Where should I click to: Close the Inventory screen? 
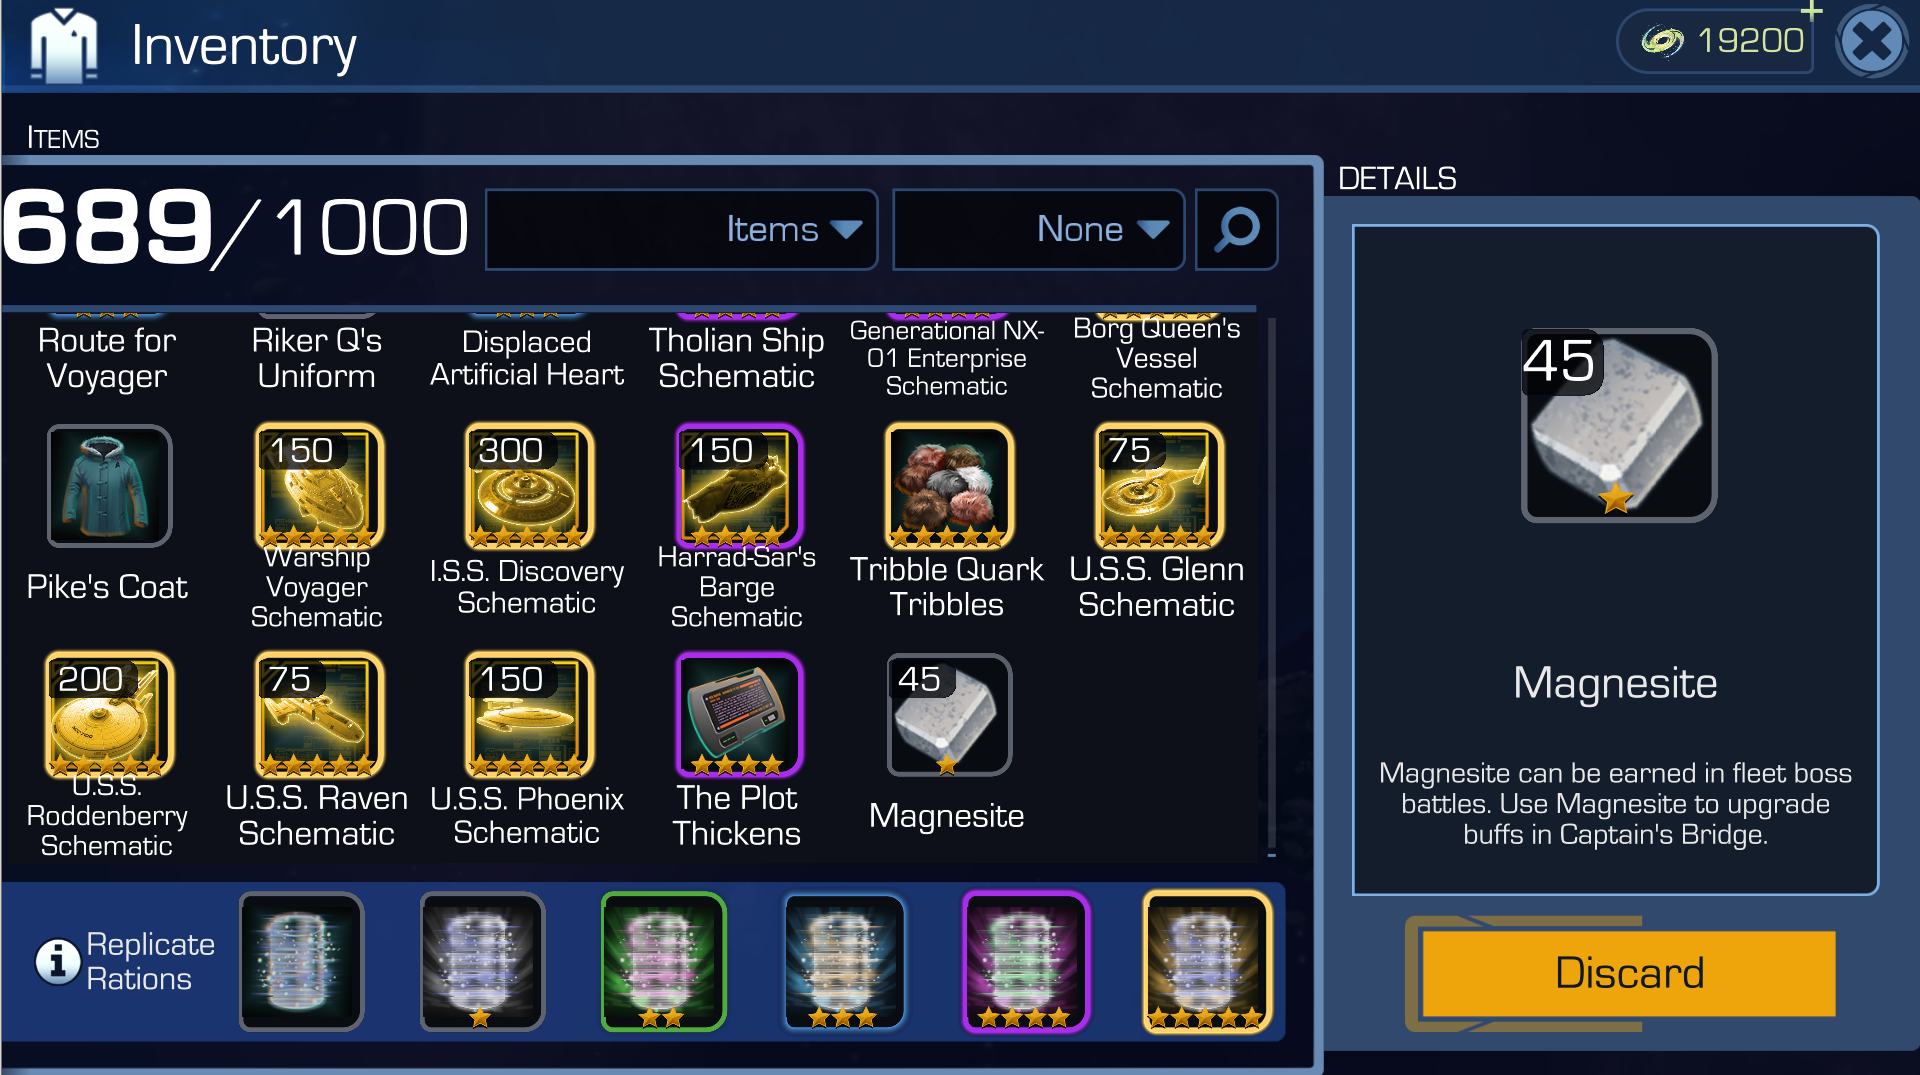1872,42
